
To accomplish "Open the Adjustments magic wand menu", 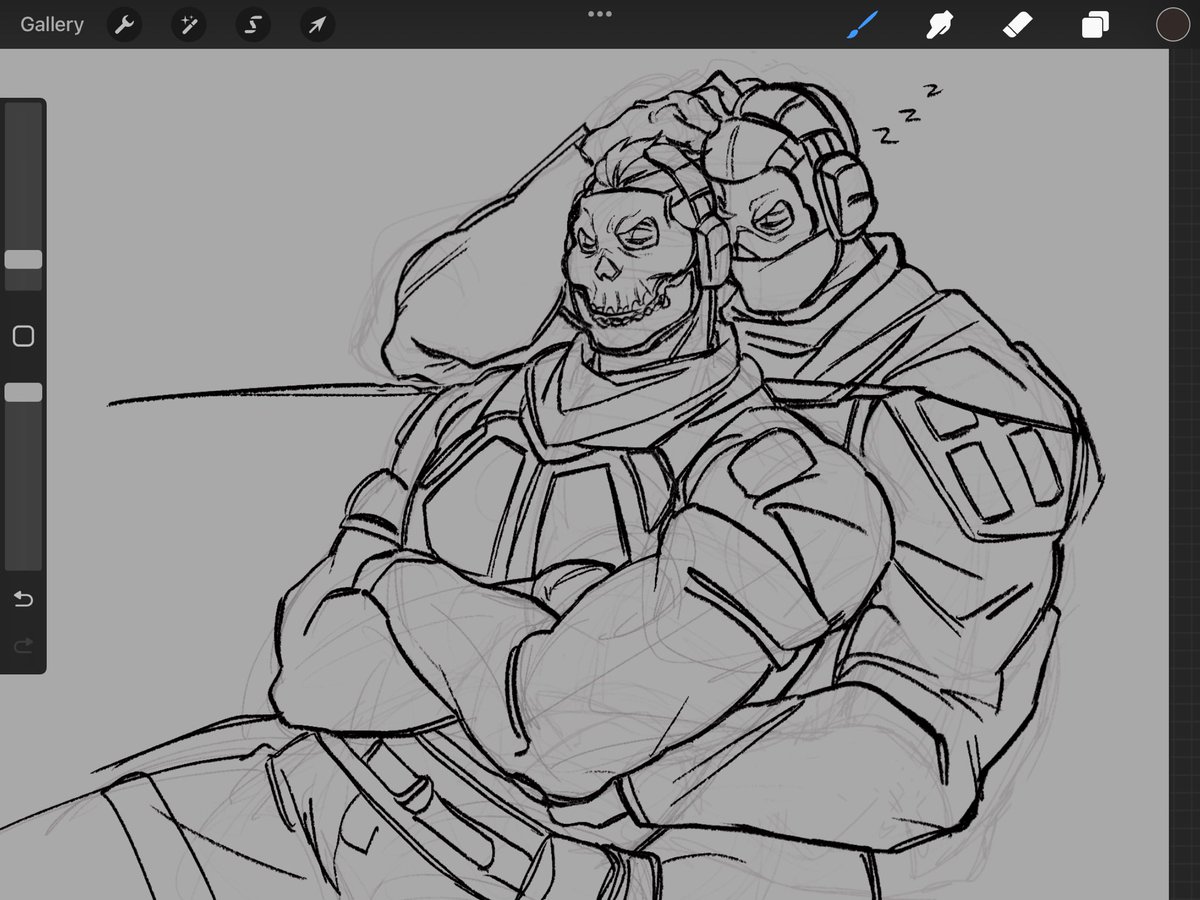I will (x=188, y=25).
